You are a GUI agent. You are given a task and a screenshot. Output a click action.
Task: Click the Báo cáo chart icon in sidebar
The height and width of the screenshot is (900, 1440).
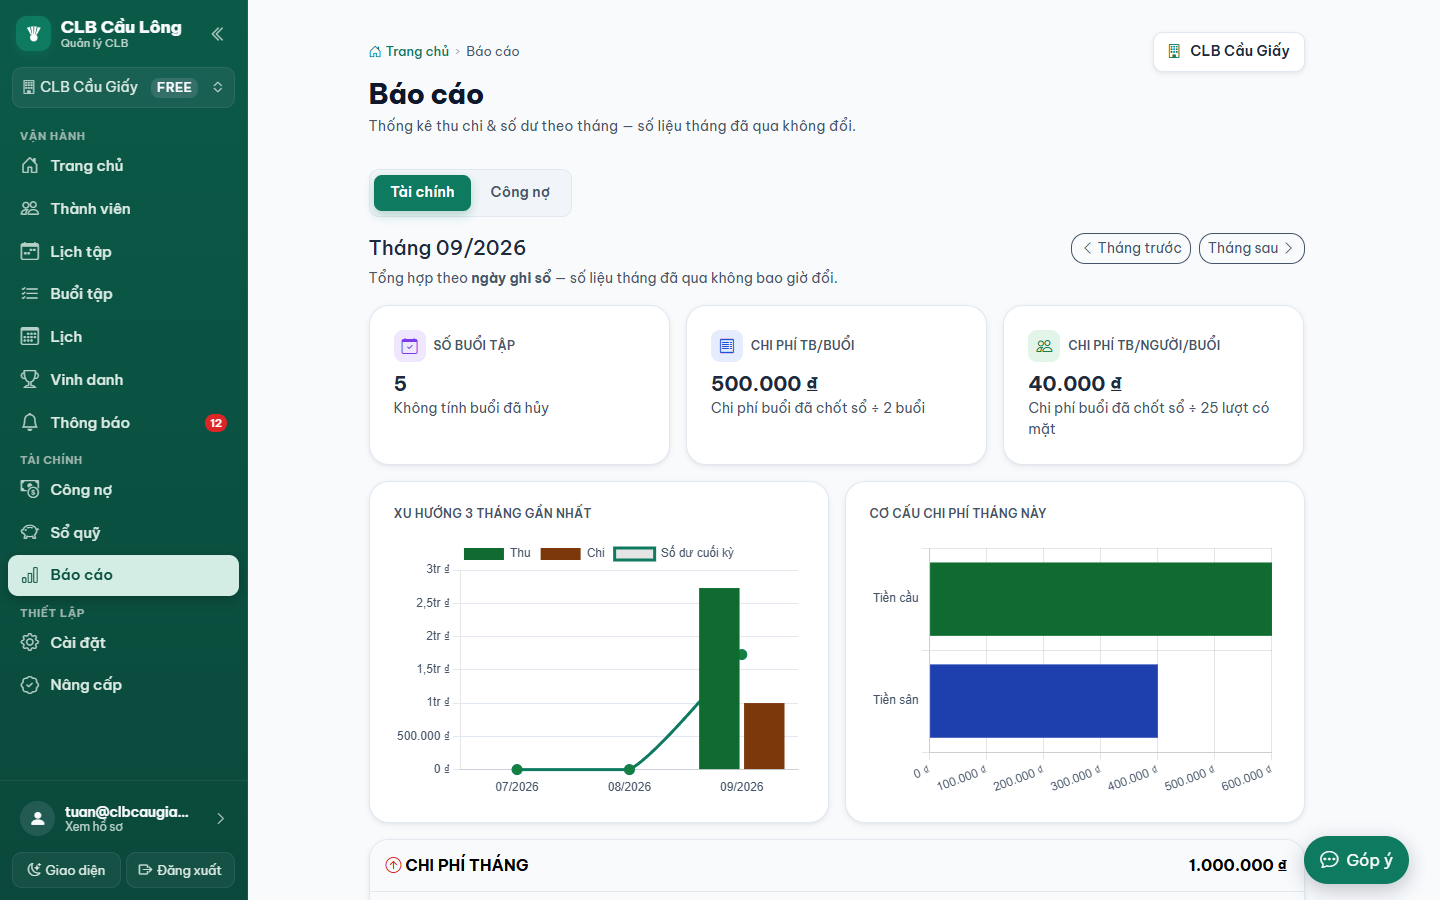click(30, 575)
